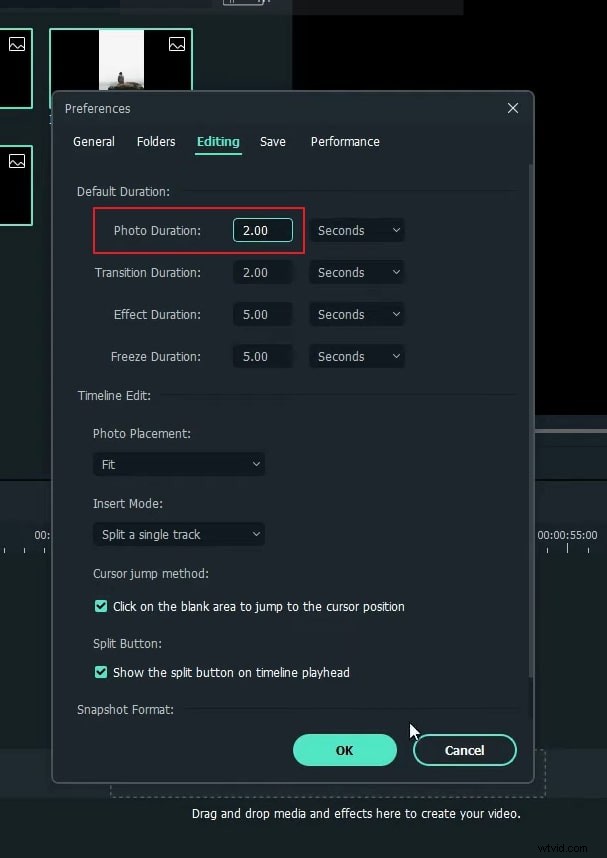This screenshot has width=607, height=858.
Task: Open the Freeze Duration units dropdown
Action: coord(357,356)
